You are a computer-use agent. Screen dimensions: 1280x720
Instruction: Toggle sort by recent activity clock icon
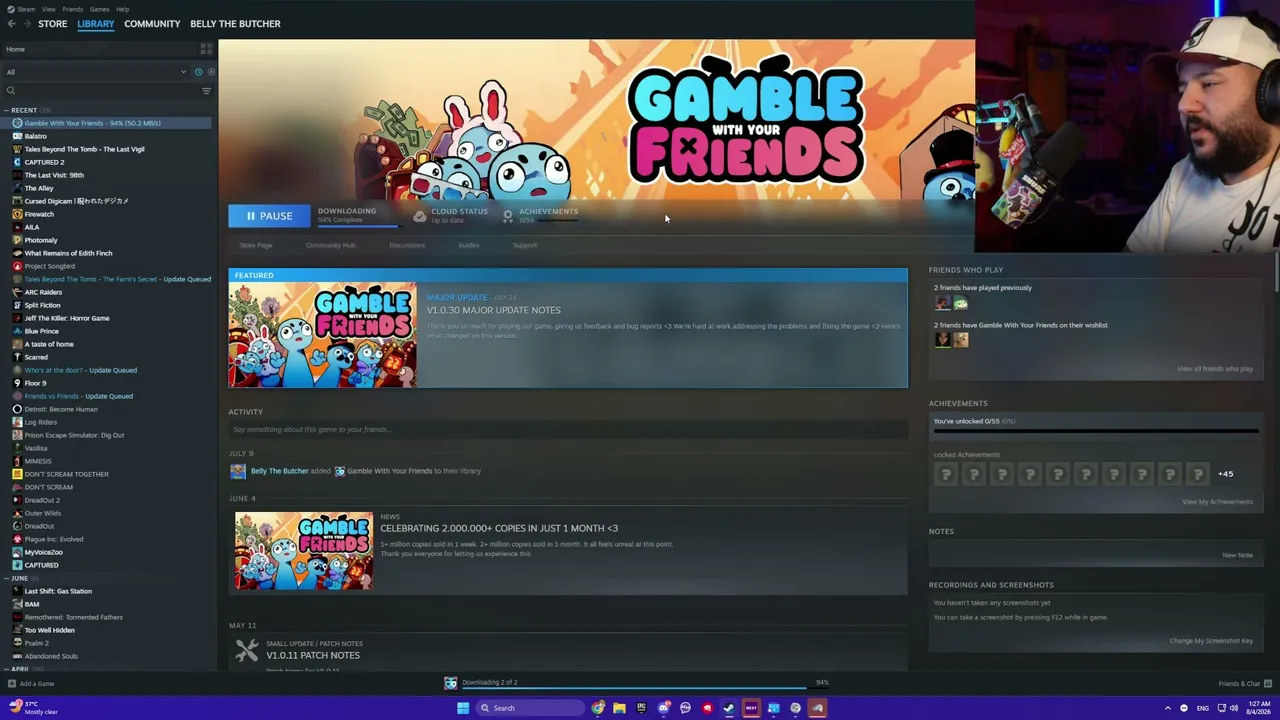click(198, 72)
